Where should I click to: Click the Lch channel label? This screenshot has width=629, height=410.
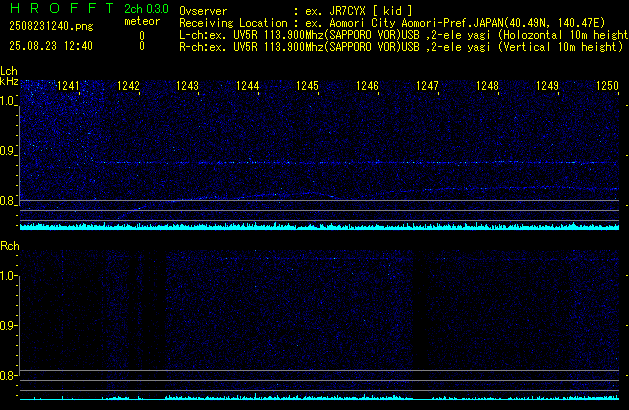(9, 71)
